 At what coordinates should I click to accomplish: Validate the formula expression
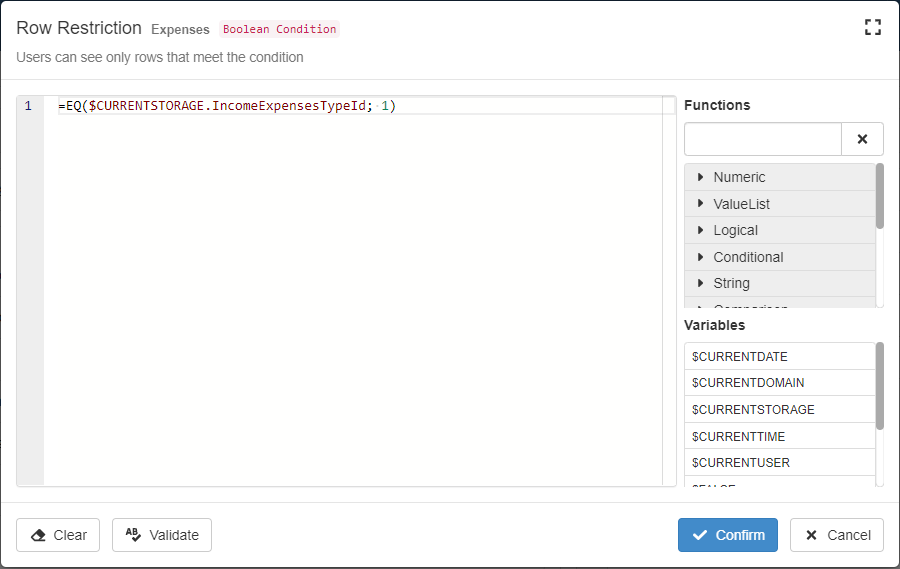pos(162,535)
